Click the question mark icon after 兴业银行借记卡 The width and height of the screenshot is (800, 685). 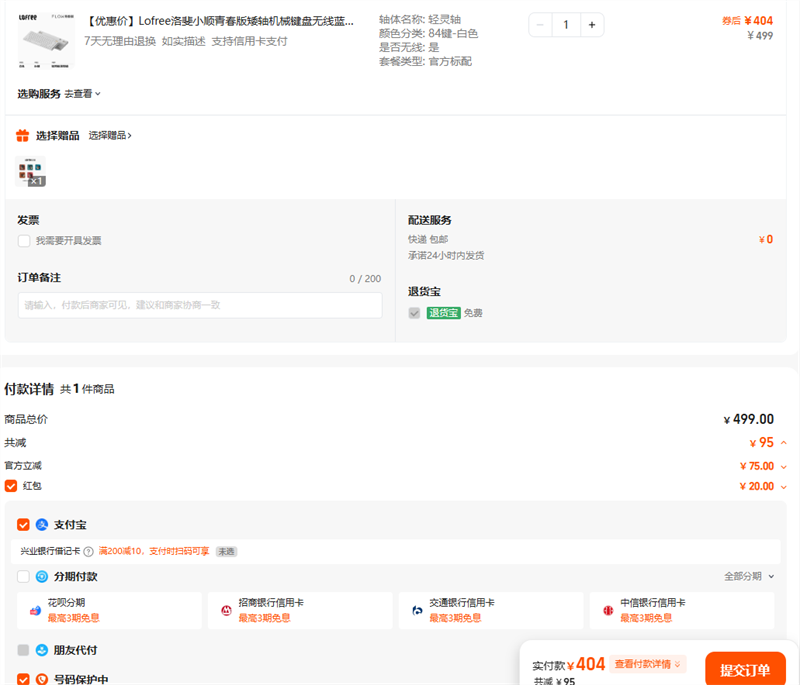point(89,551)
